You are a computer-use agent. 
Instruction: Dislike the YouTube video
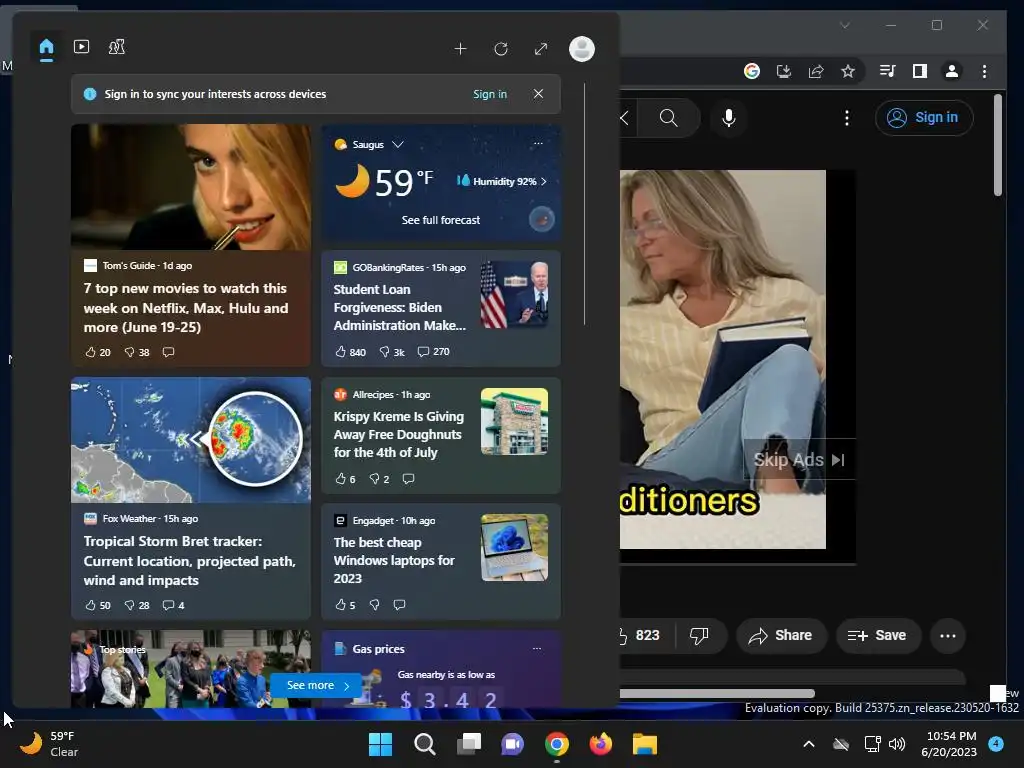click(x=699, y=635)
